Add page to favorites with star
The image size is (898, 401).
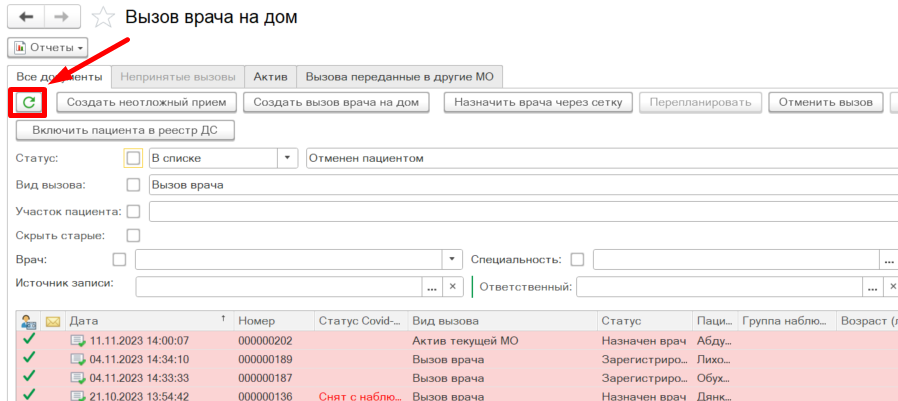[x=102, y=18]
